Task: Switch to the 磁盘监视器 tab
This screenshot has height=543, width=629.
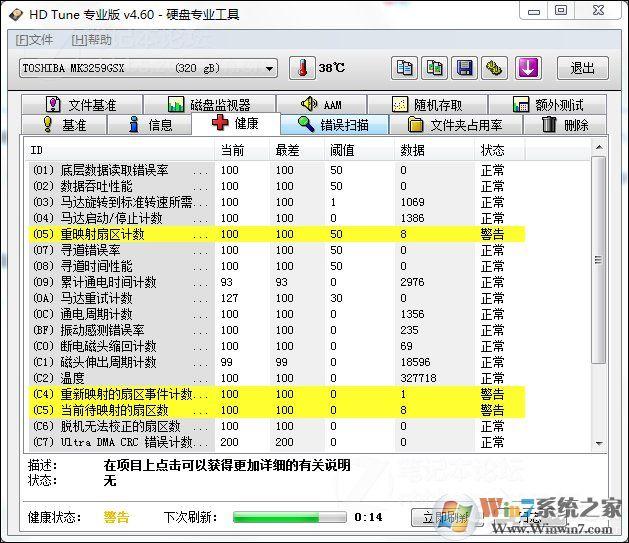Action: click(x=209, y=105)
